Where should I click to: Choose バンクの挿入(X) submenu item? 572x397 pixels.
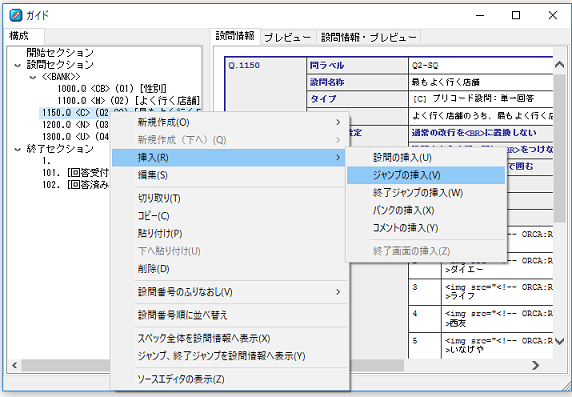(x=426, y=210)
